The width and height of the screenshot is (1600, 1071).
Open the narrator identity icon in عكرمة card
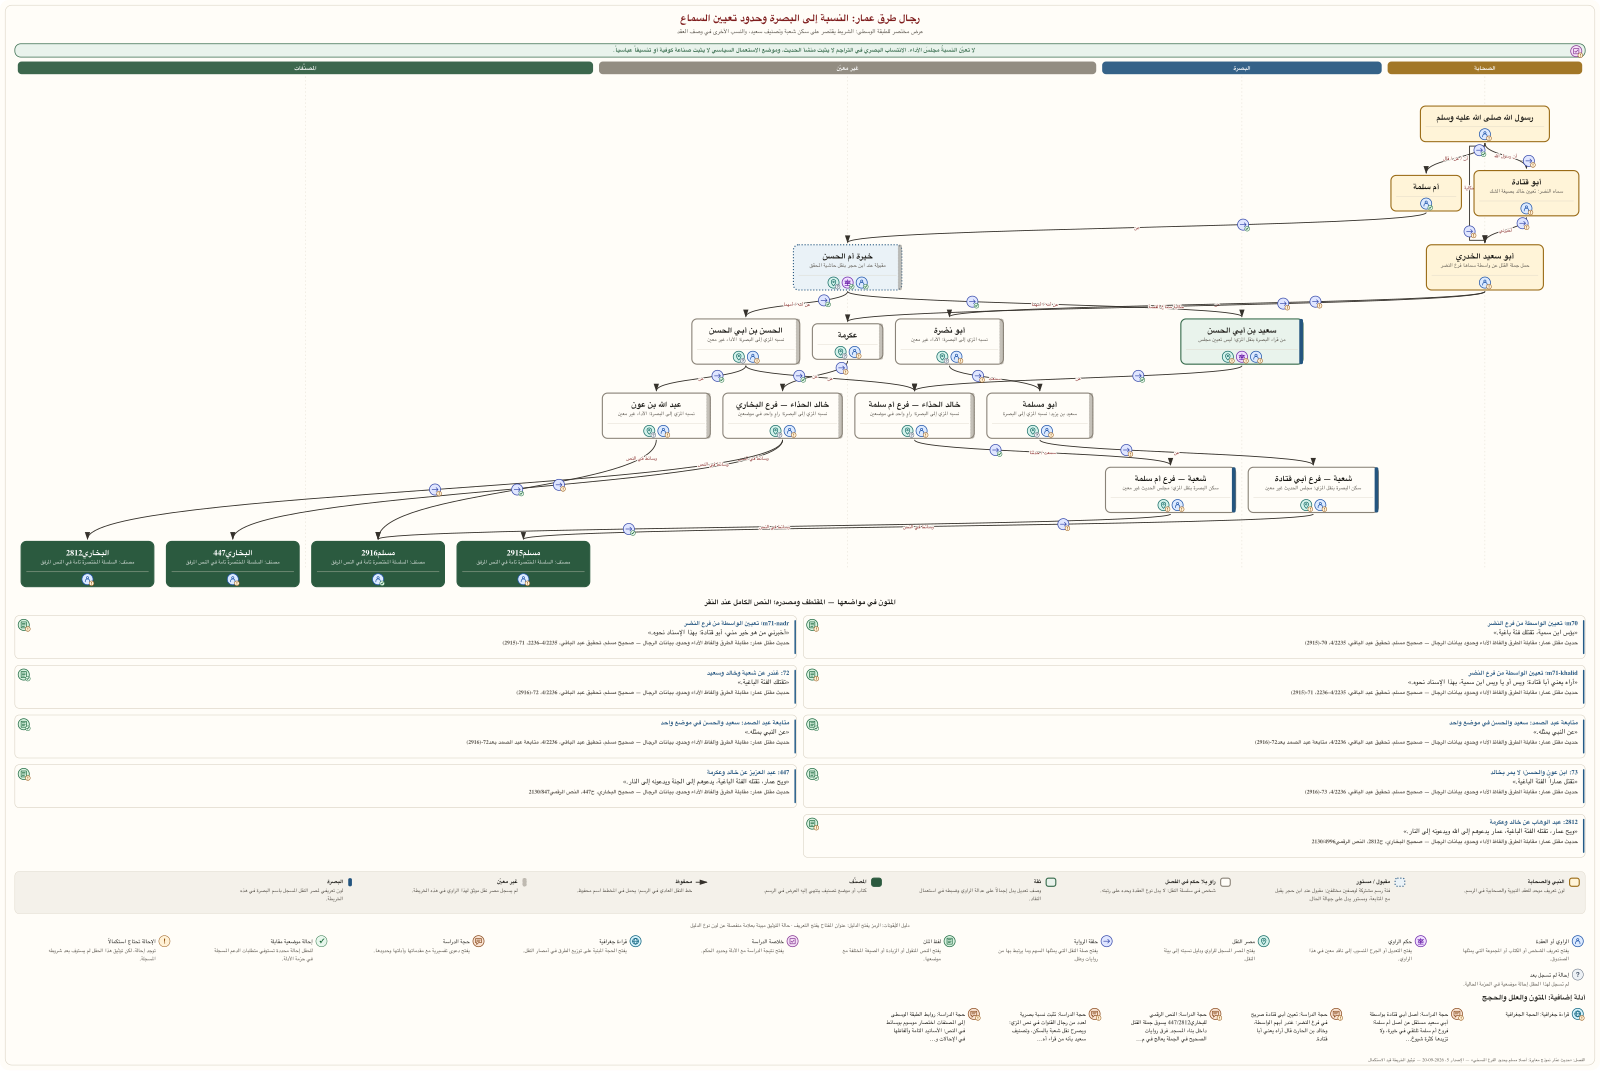[855, 352]
